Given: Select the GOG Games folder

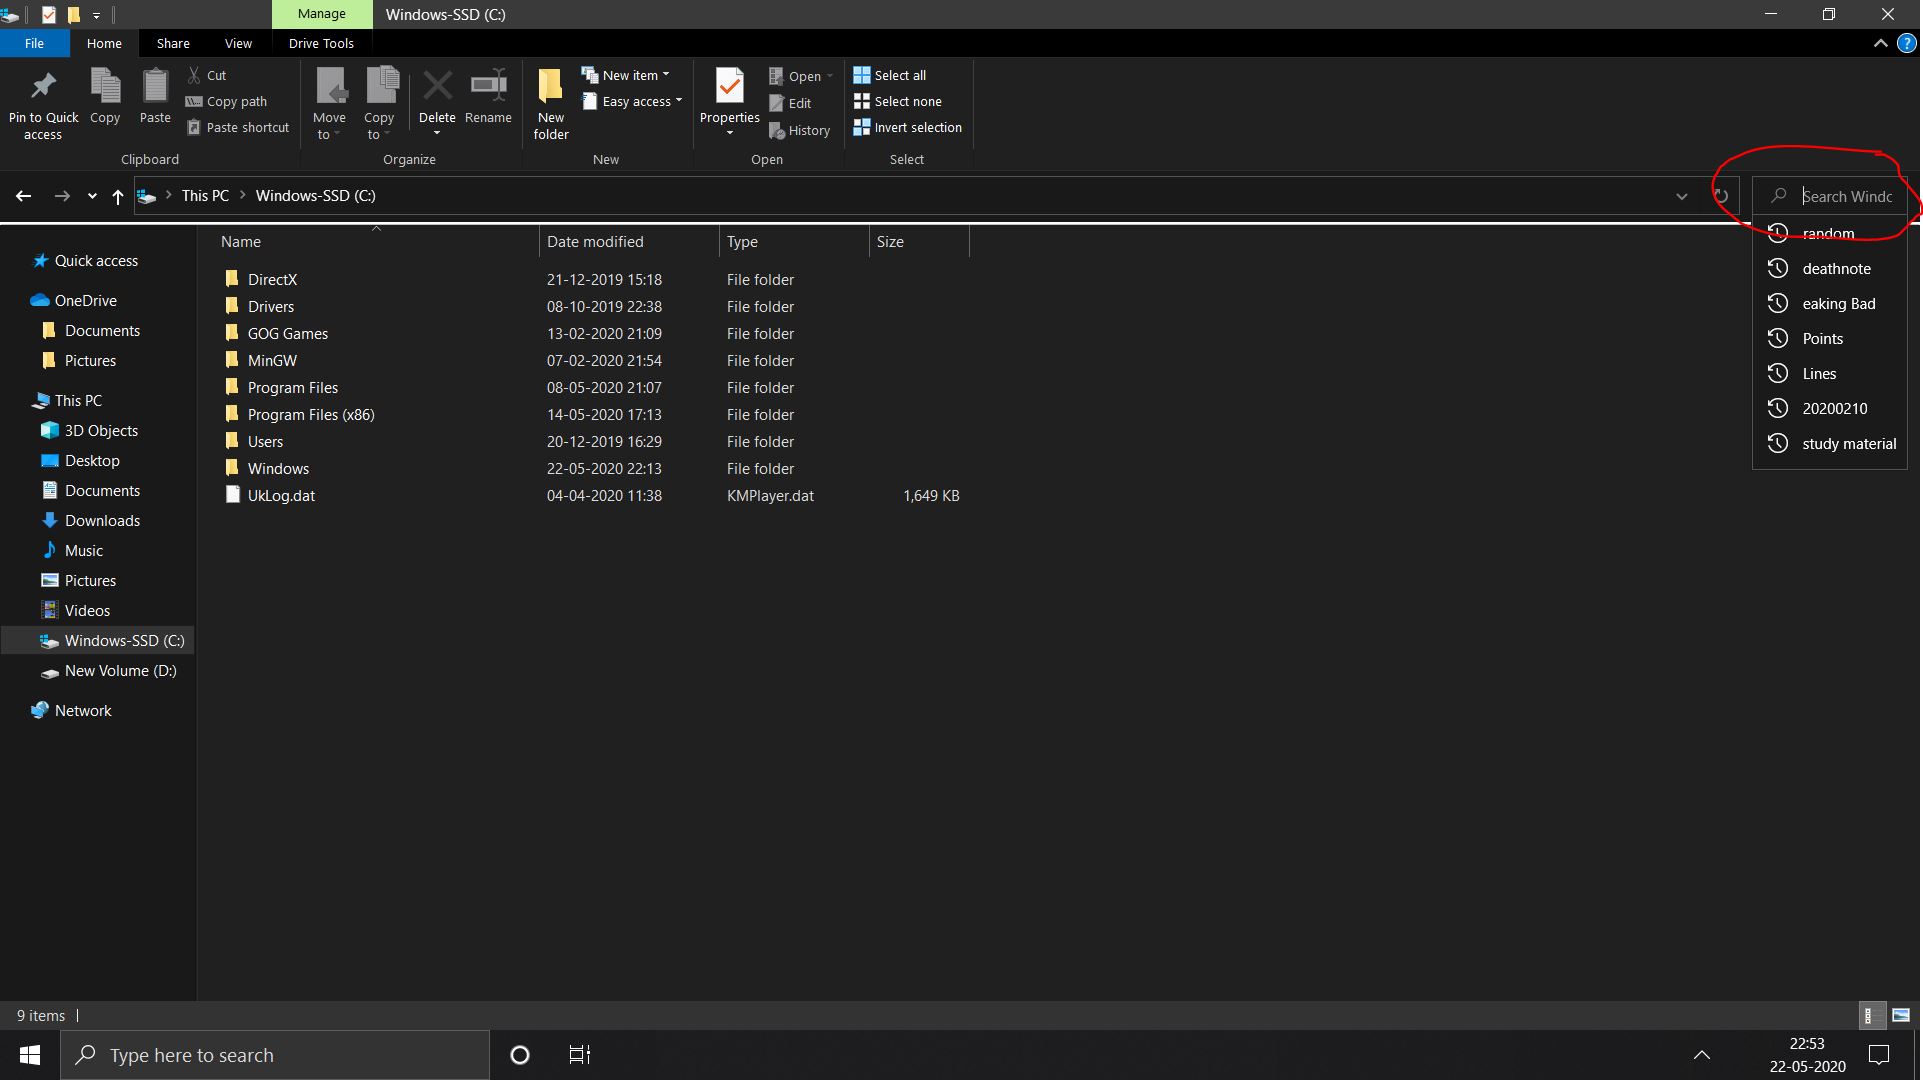Looking at the screenshot, I should coord(288,333).
